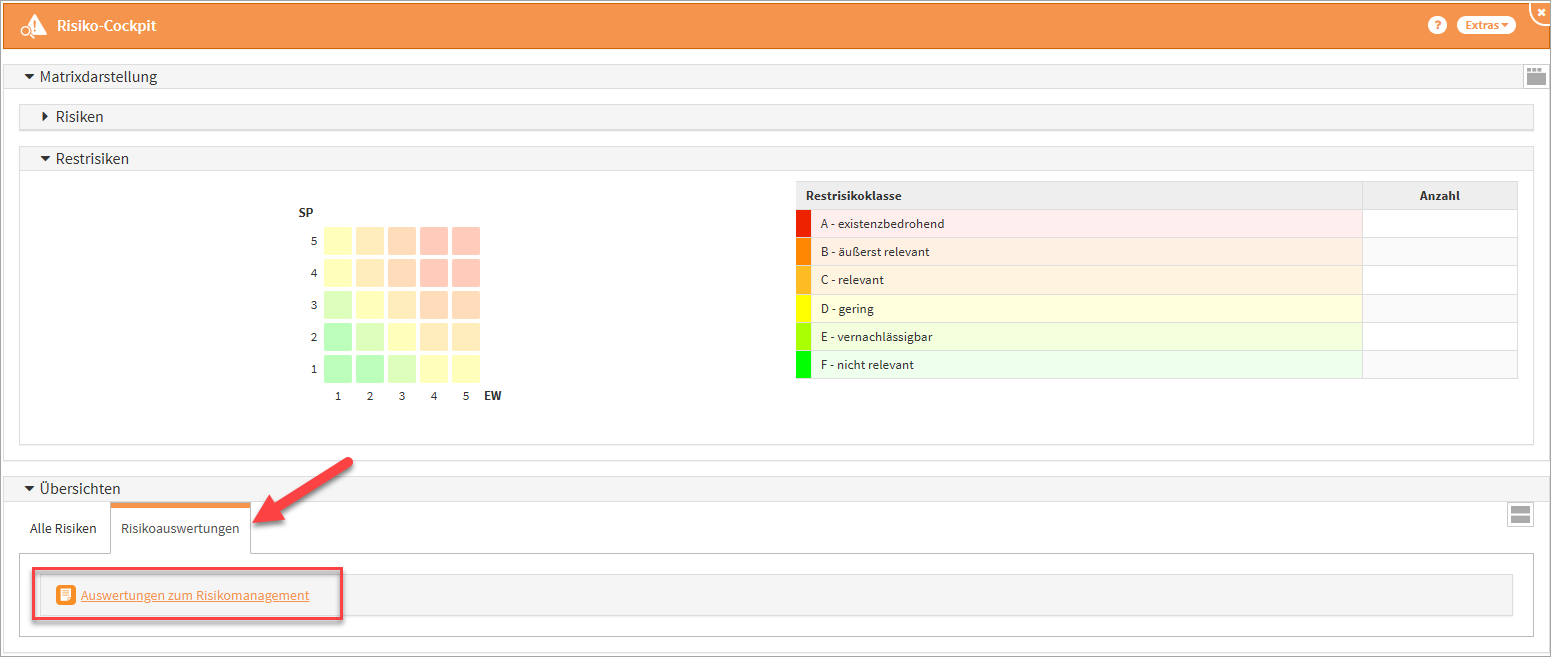
Task: Click the green swatch for F - nicht relevant
Action: tap(803, 365)
